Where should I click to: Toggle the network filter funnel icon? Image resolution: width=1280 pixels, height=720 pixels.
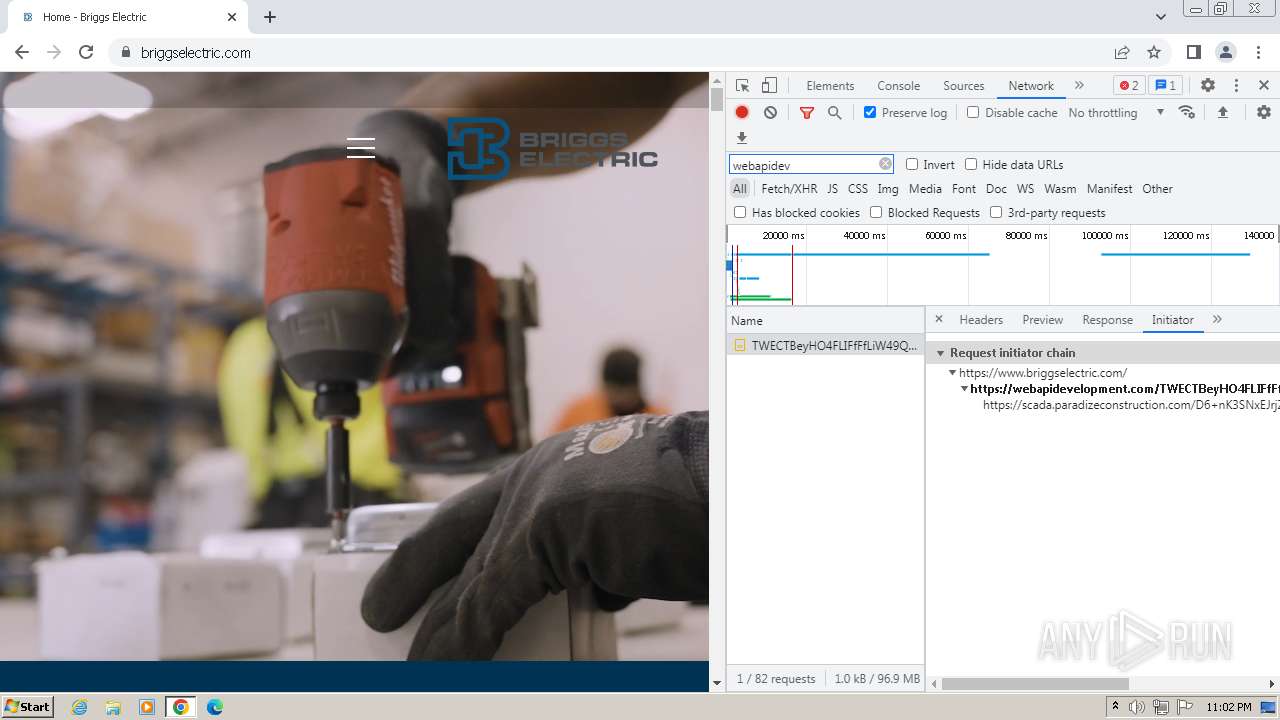(x=807, y=113)
